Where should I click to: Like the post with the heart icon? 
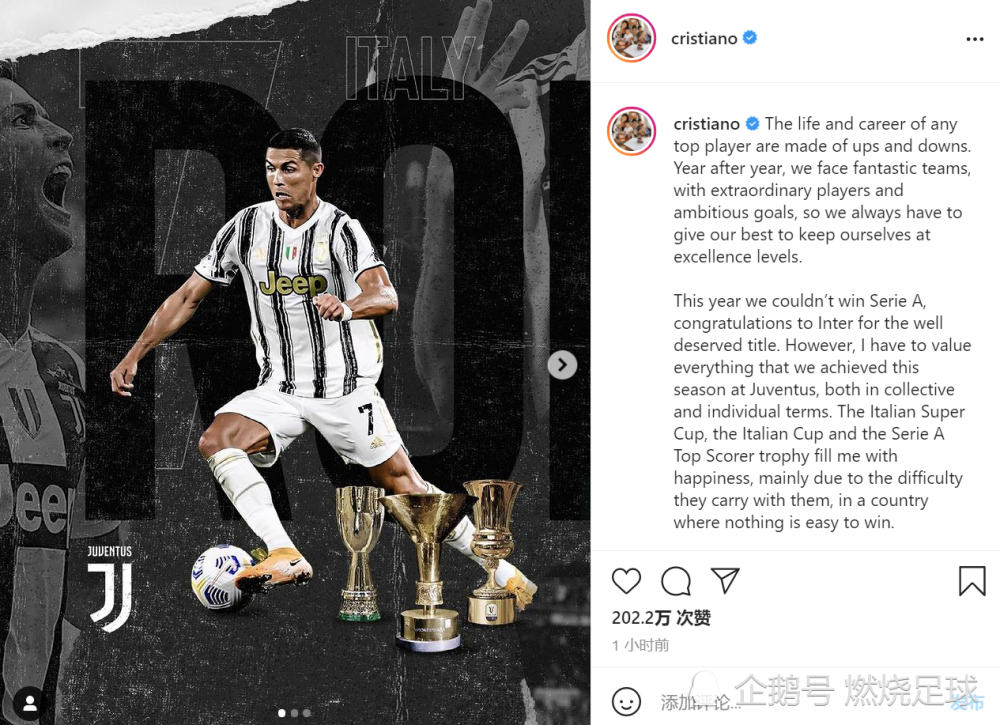click(x=626, y=581)
